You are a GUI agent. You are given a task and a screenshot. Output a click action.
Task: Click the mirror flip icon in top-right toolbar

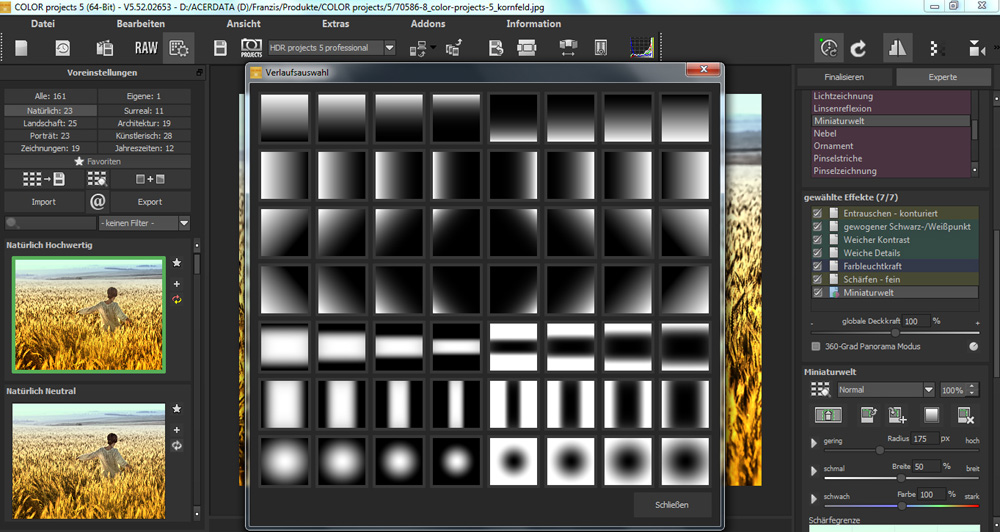point(896,47)
